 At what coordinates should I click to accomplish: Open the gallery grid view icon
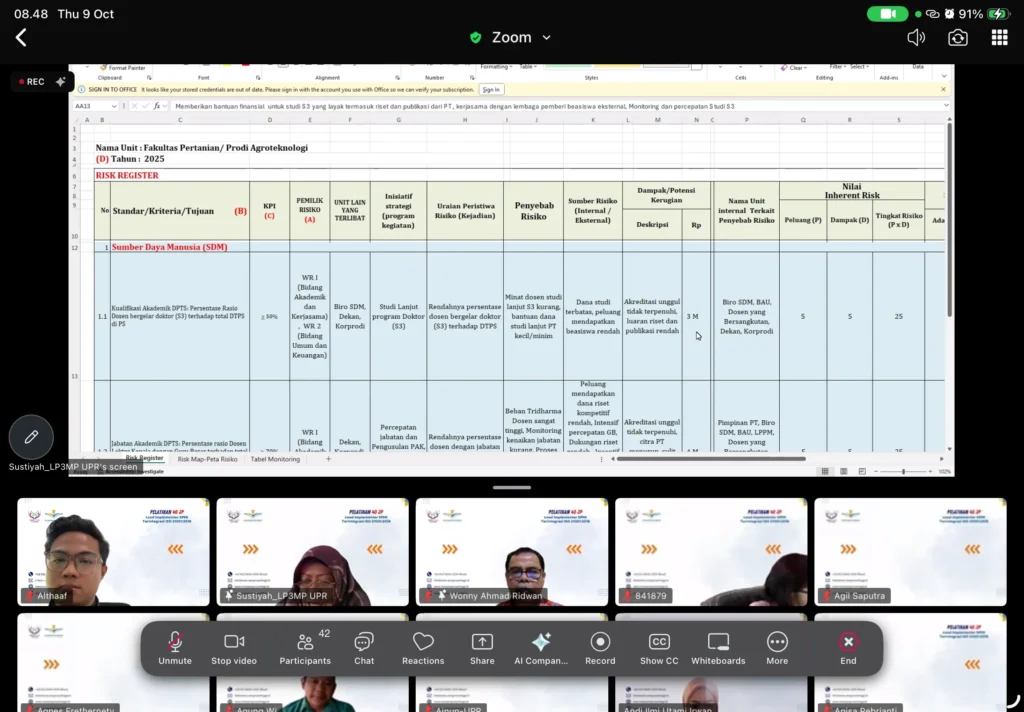[x=999, y=38]
